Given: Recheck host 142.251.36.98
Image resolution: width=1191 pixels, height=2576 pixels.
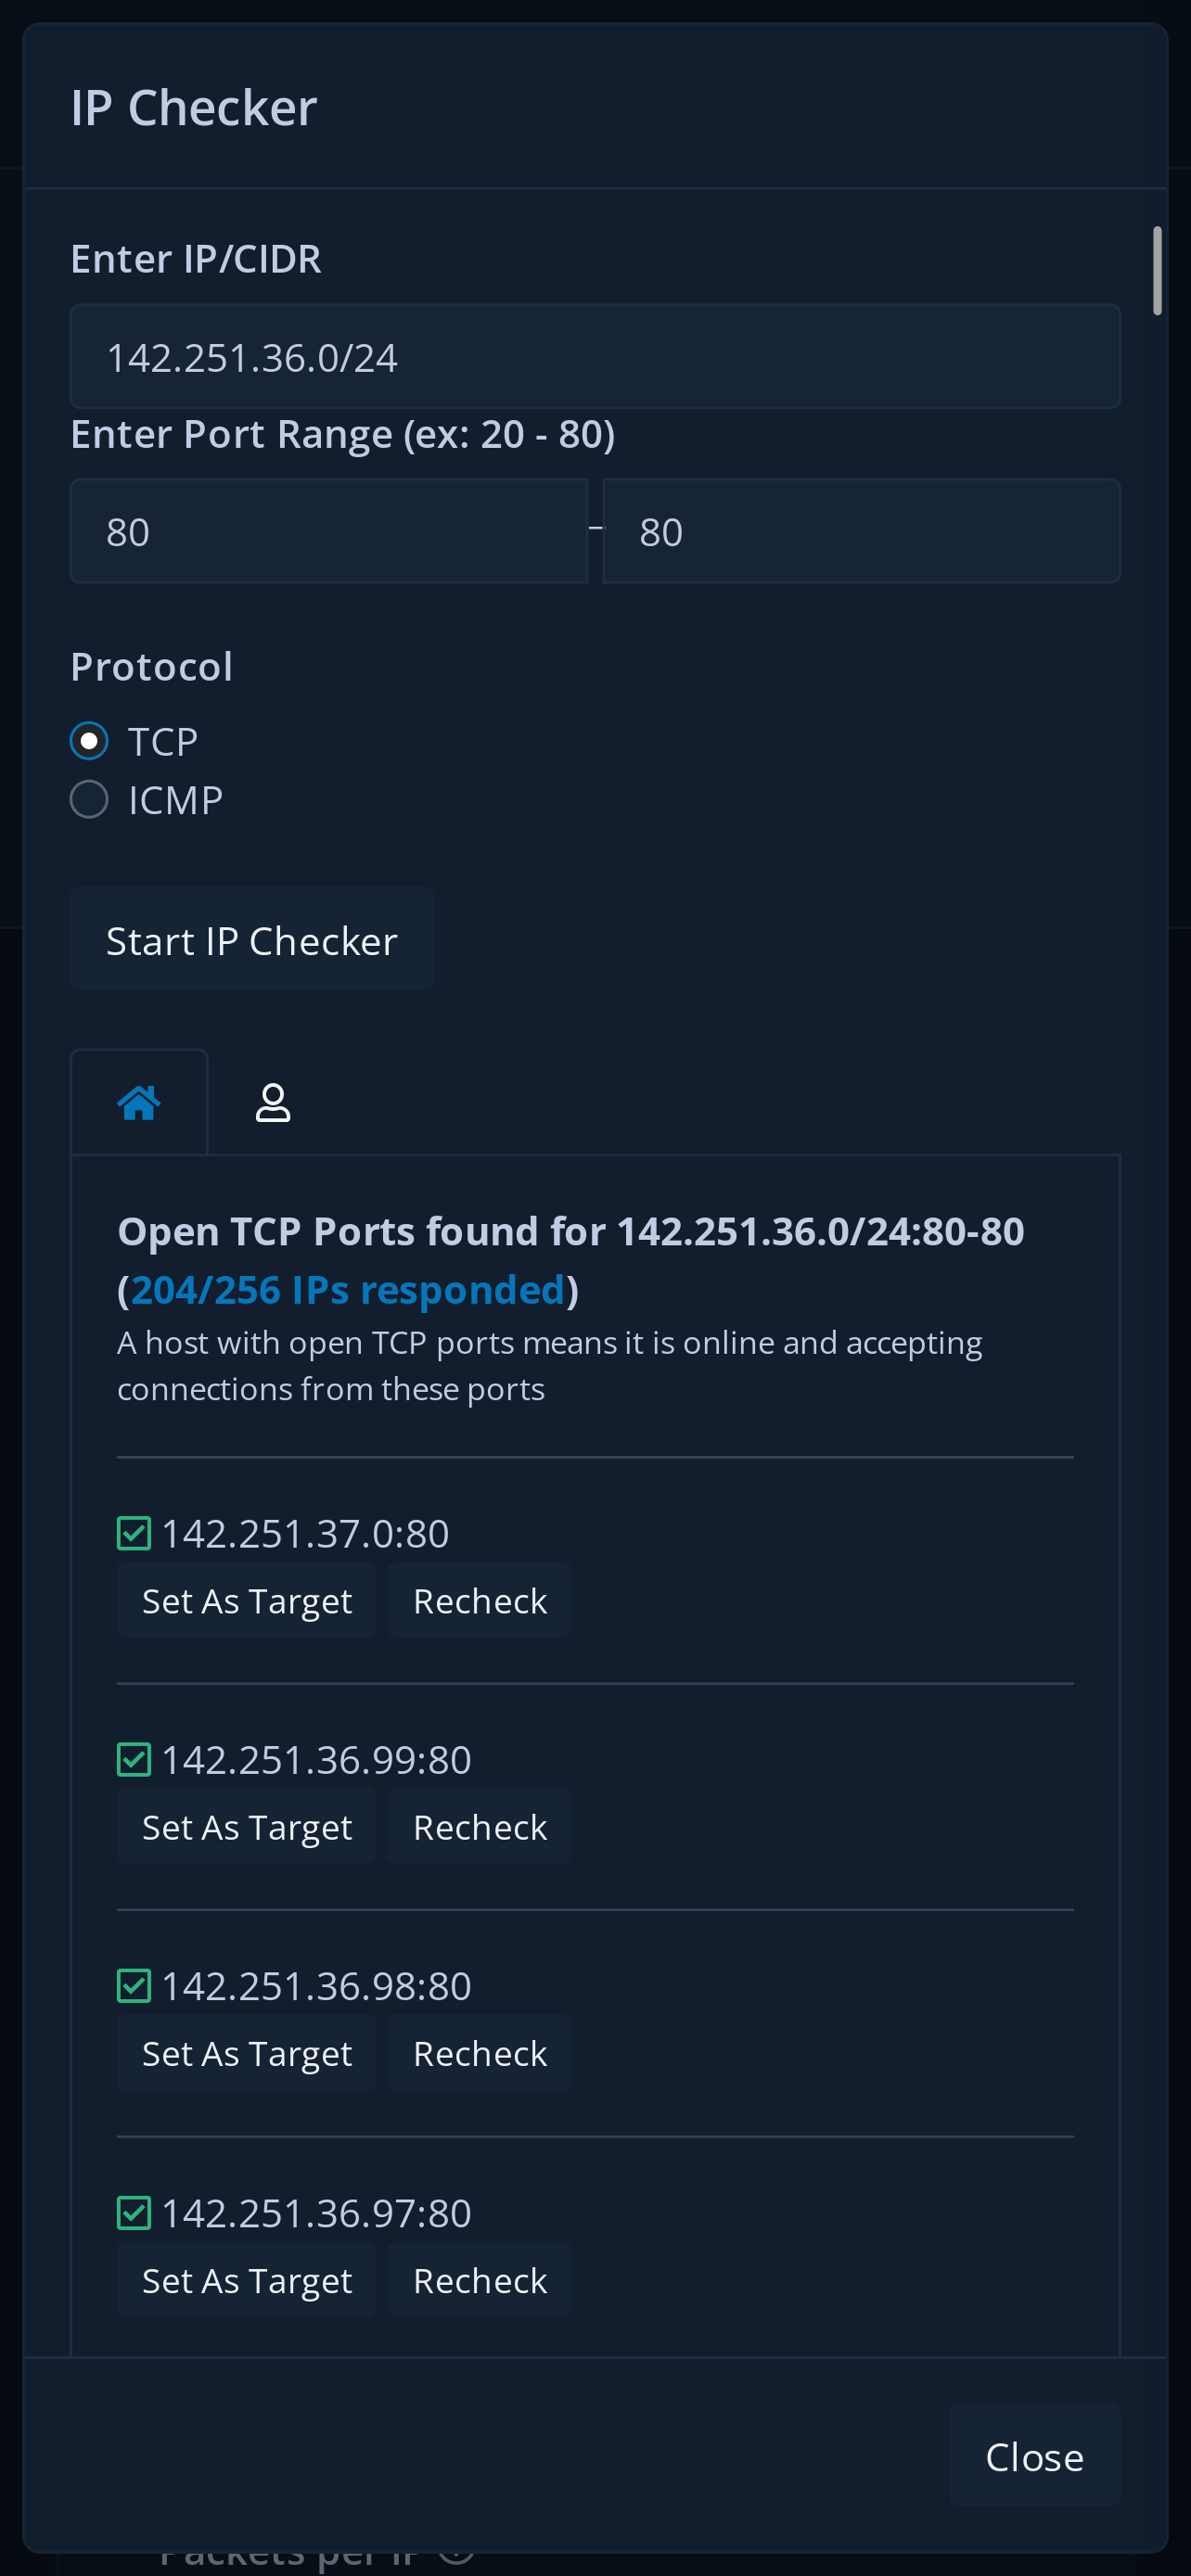Looking at the screenshot, I should tap(478, 2053).
